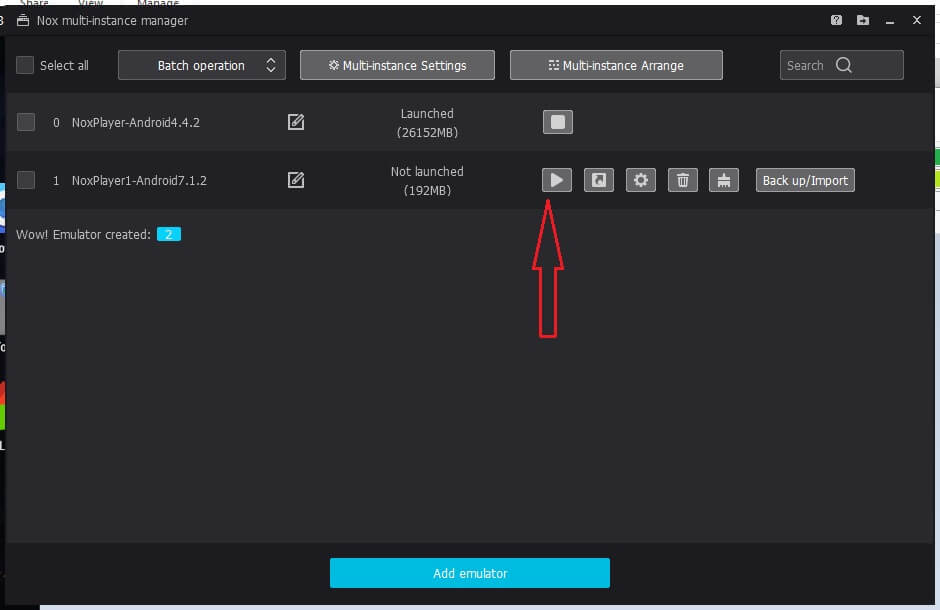
Task: Stop the running NoxPlayer-Android4.4.2 instance
Action: click(x=558, y=122)
